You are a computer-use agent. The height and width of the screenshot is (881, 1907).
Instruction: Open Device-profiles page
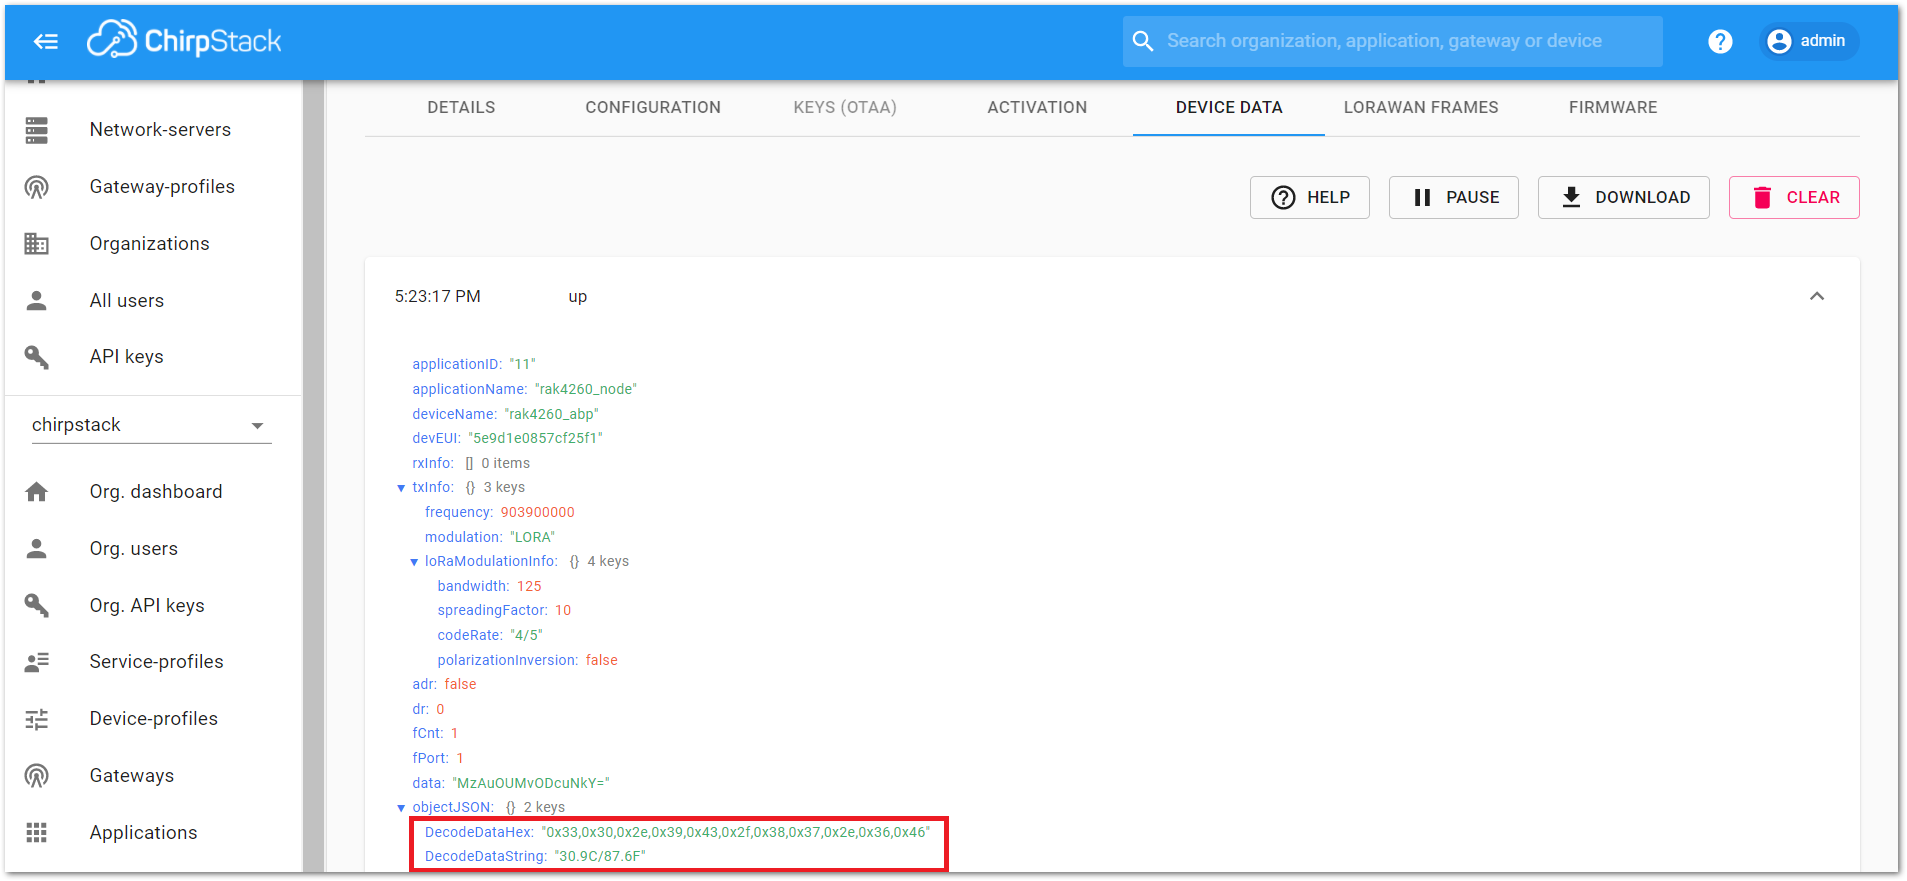click(153, 719)
